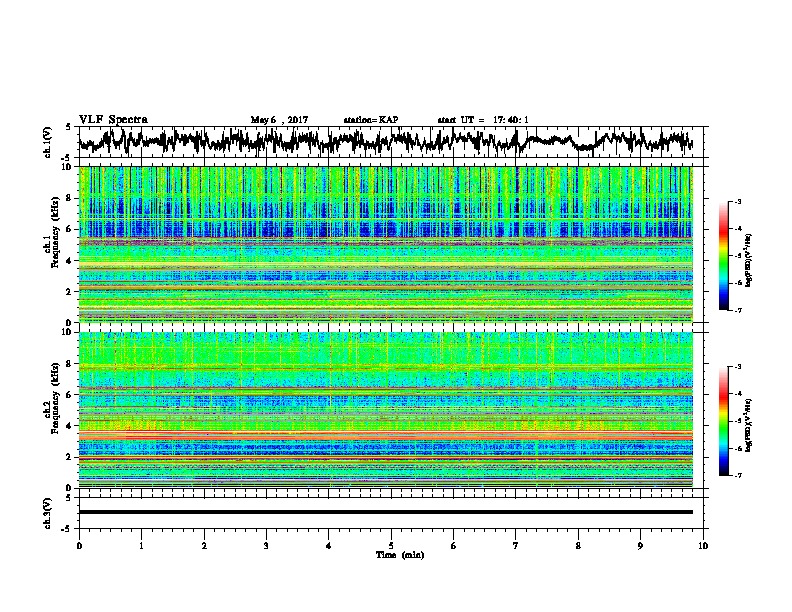Click the ch.1 spectrogram panel
This screenshot has width=792, height=612.
pos(386,244)
